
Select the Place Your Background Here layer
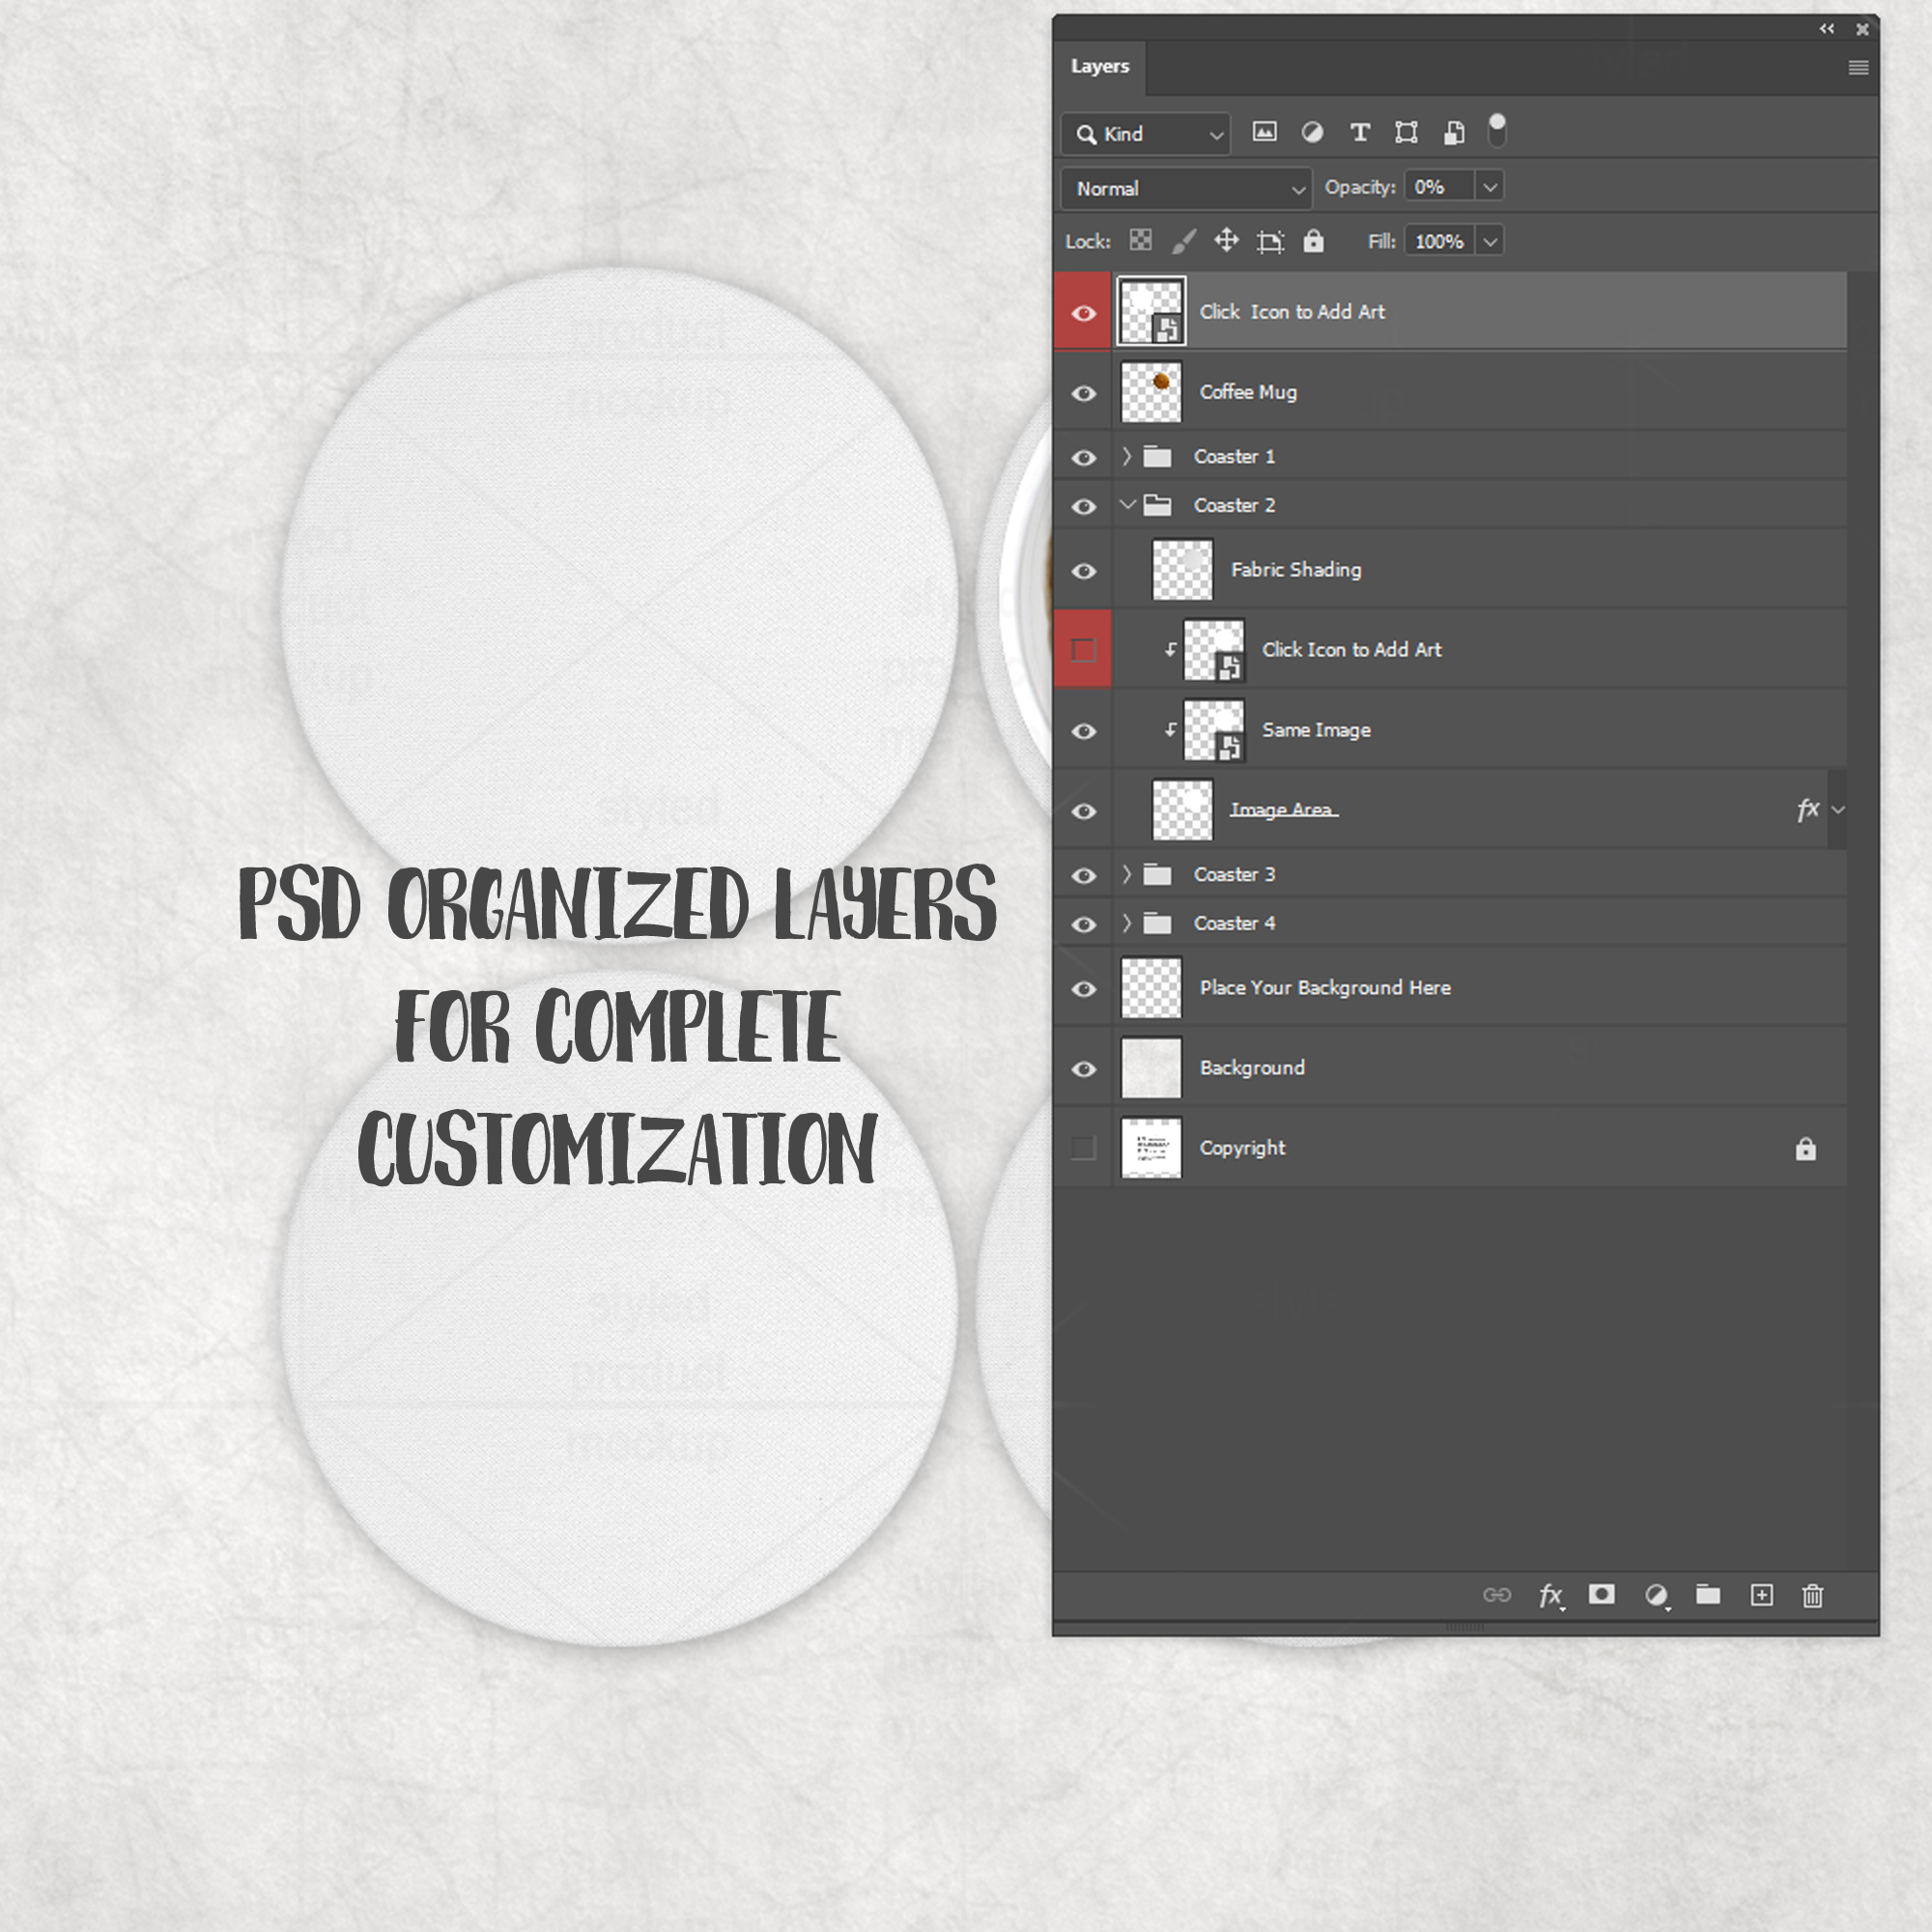(1324, 988)
